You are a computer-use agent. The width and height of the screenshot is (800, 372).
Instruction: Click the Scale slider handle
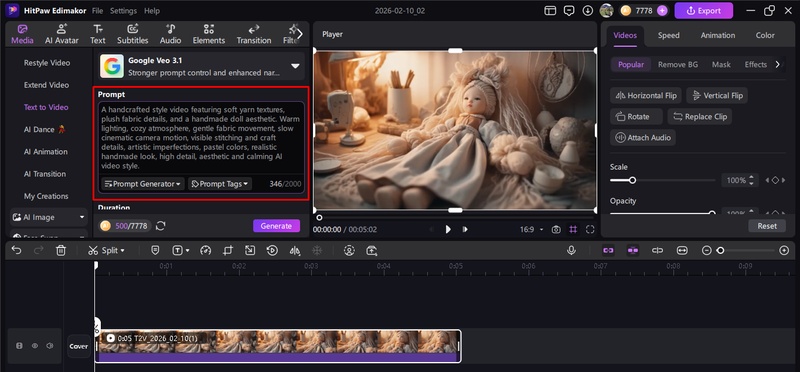(x=632, y=180)
